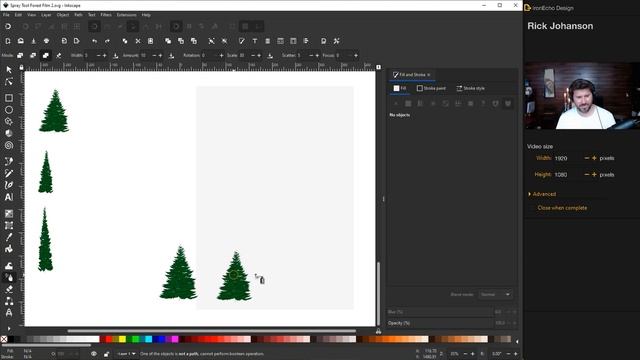The width and height of the screenshot is (640, 360).
Task: Click the Save document icon
Action: point(33,41)
